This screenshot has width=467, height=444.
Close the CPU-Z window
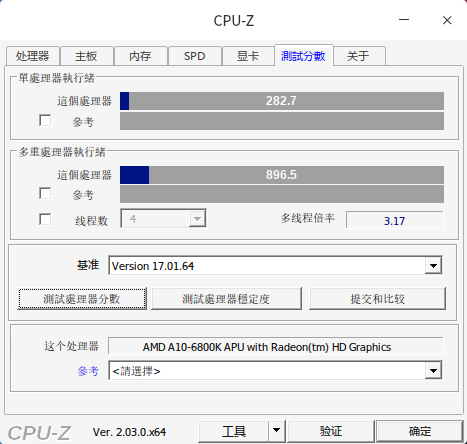447,20
